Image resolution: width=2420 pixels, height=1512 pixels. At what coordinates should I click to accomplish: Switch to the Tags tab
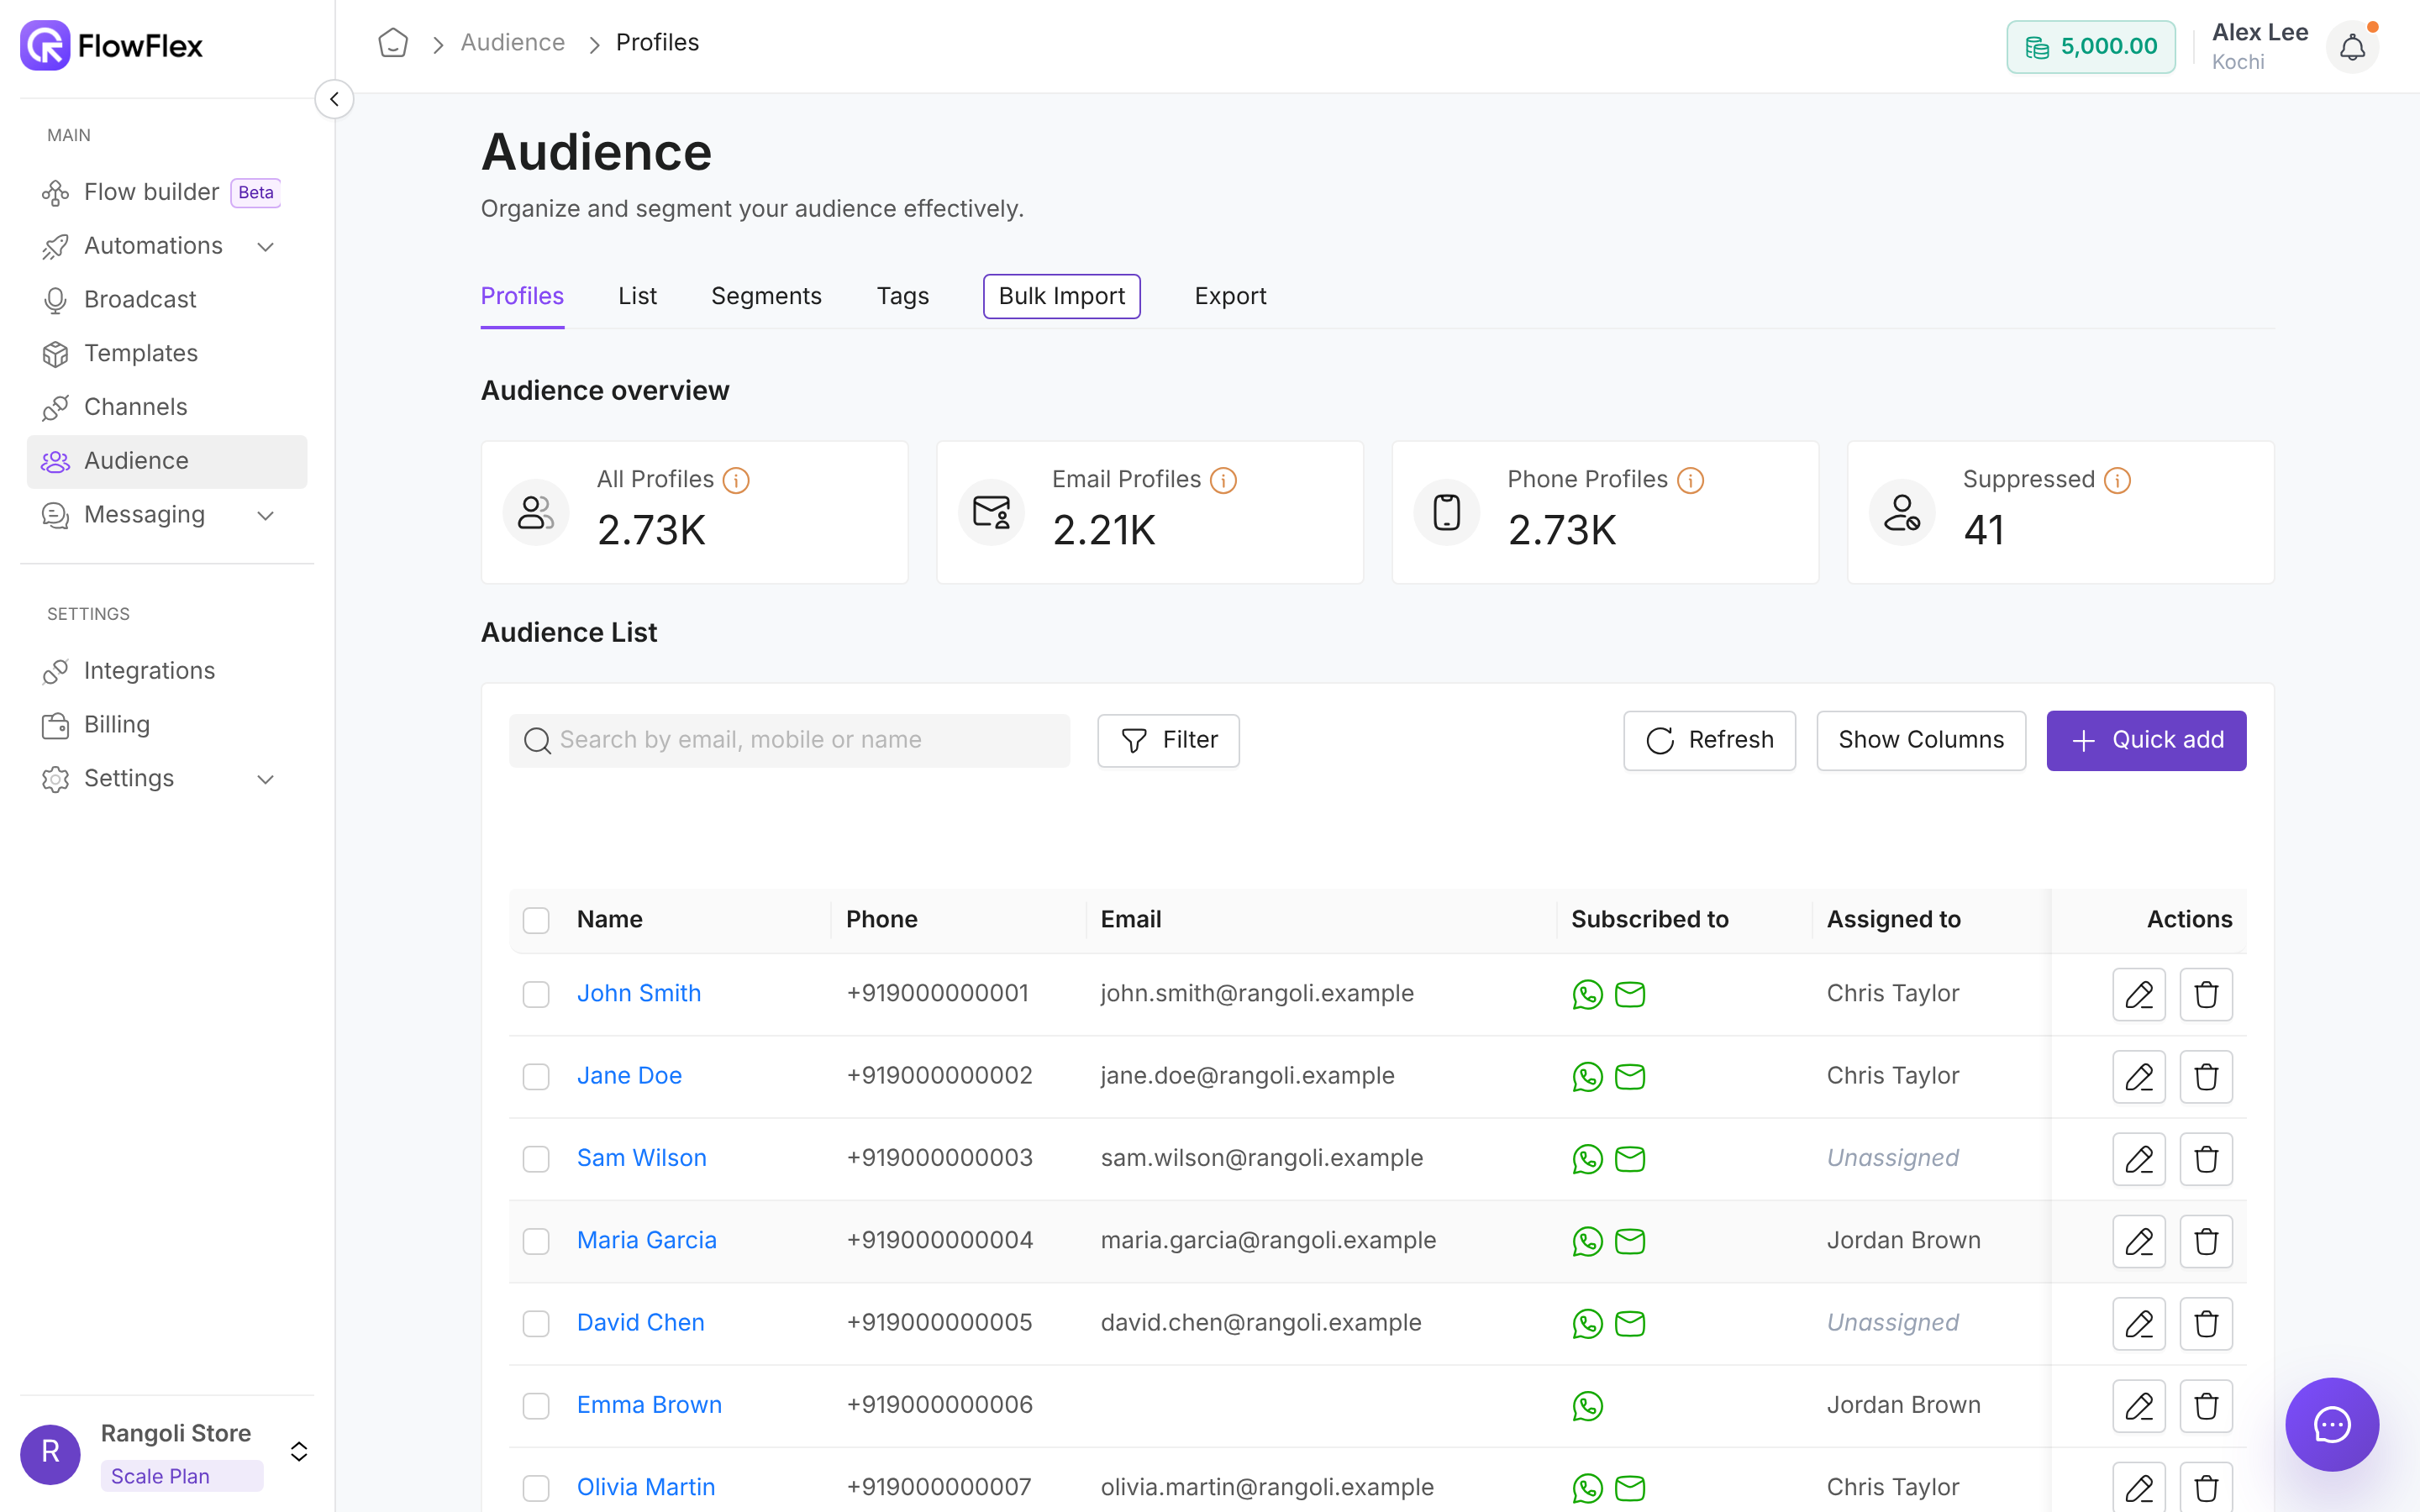coord(902,296)
